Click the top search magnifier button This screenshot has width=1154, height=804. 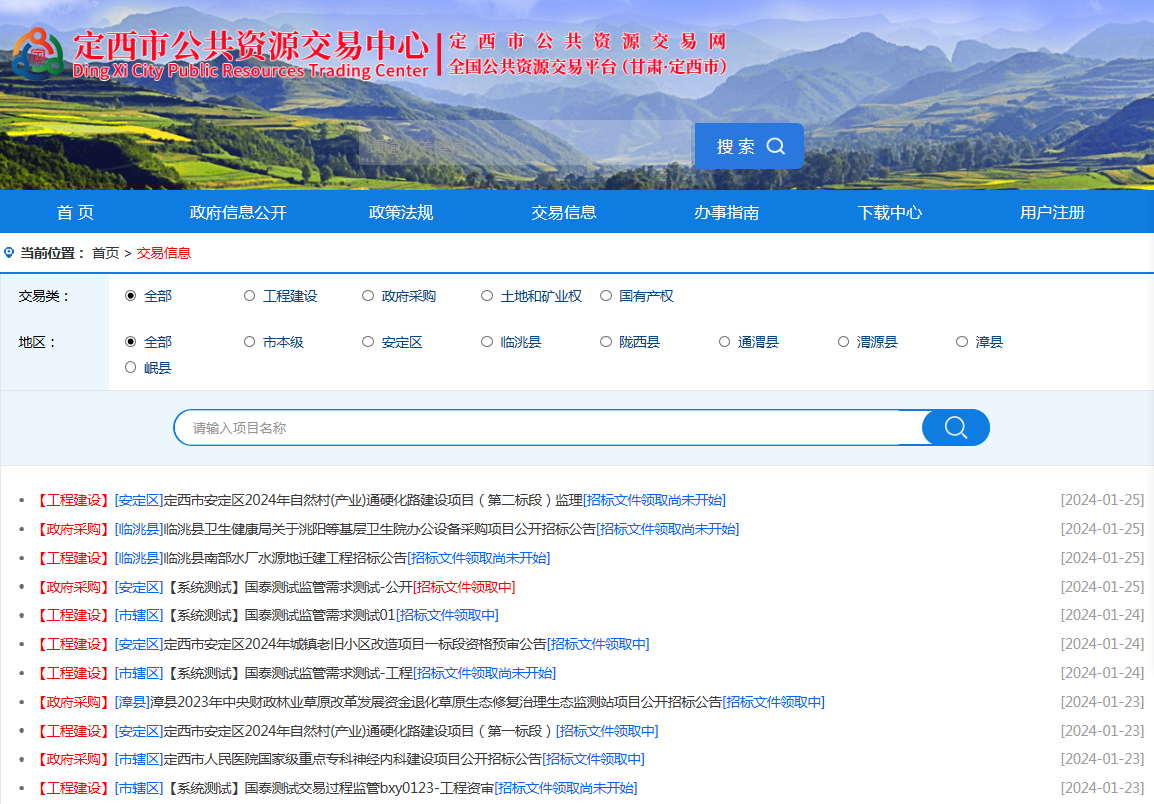(748, 146)
